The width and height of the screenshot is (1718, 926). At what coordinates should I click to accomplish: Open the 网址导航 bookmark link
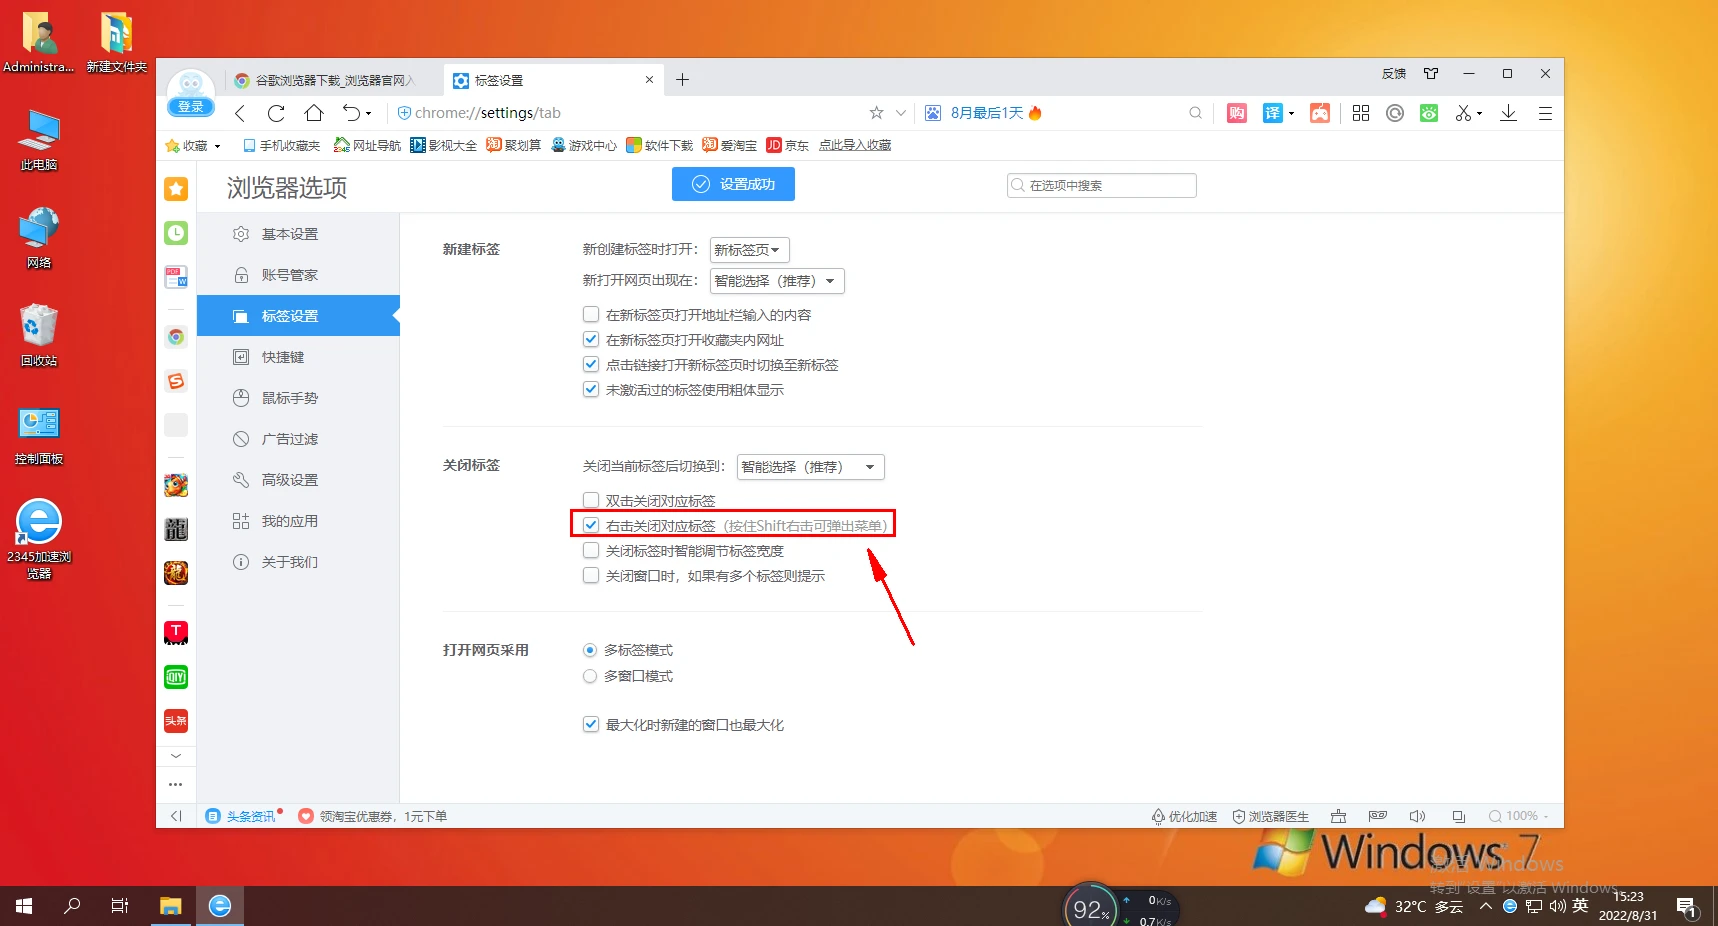point(367,146)
